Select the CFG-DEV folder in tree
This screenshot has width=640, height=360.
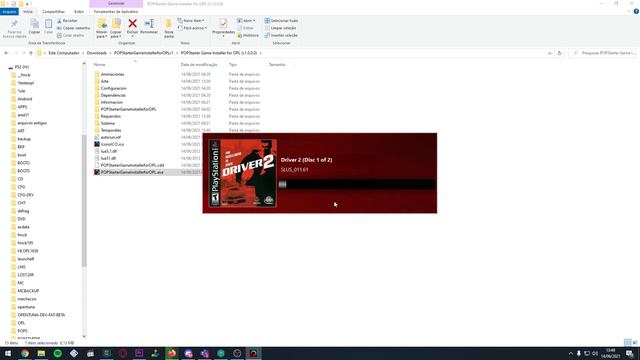(25, 195)
